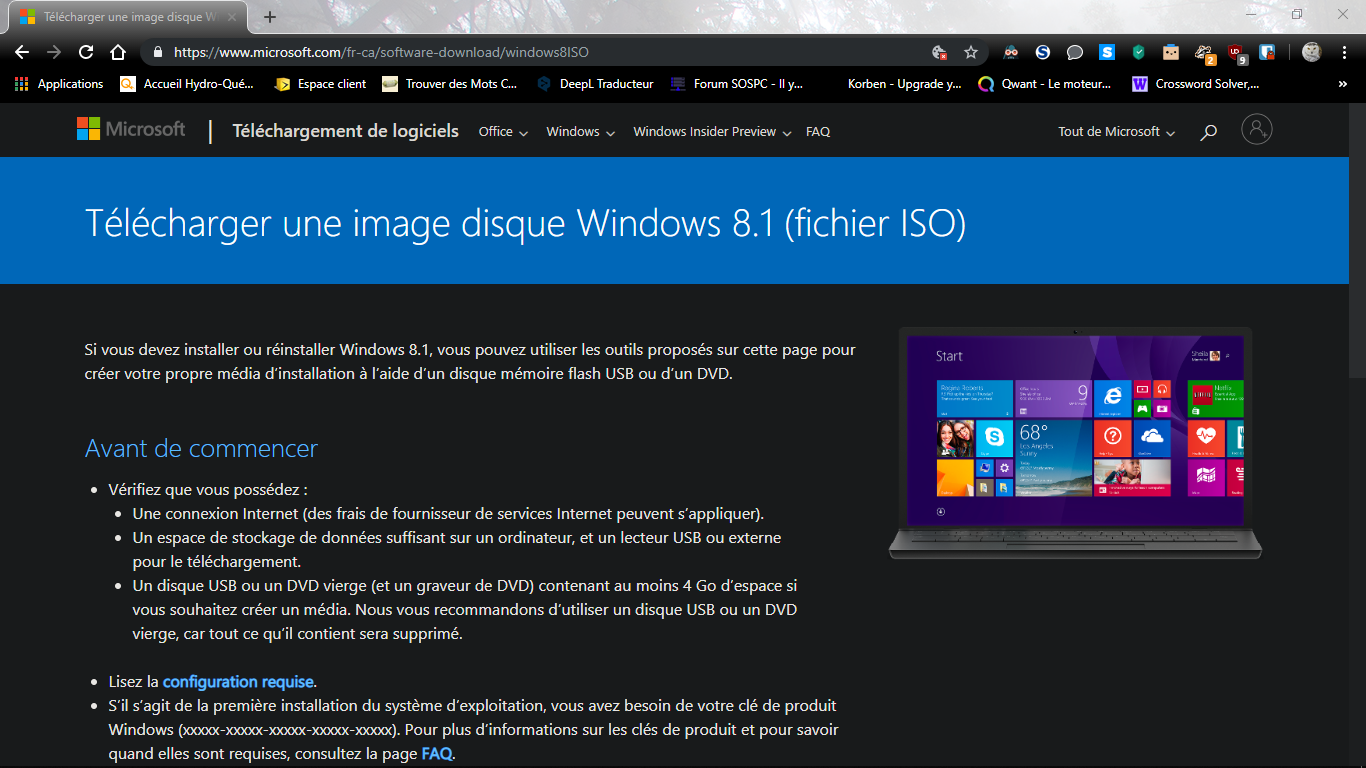Open the round blue S extension
Image resolution: width=1366 pixels, height=768 pixels.
click(x=1043, y=52)
